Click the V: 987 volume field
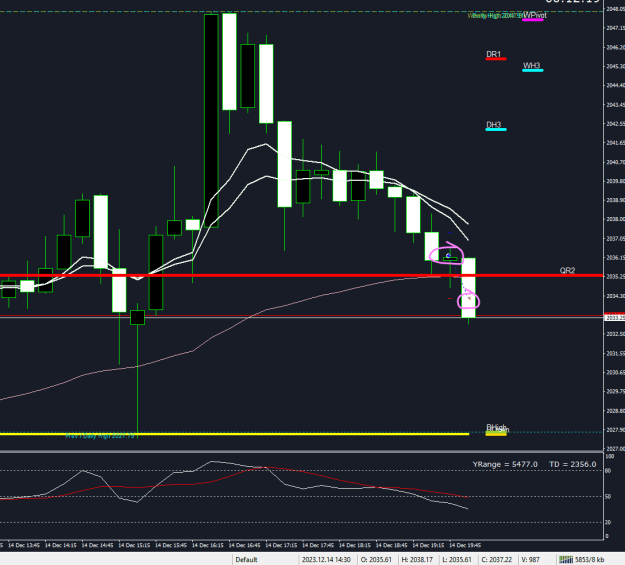 [x=531, y=559]
